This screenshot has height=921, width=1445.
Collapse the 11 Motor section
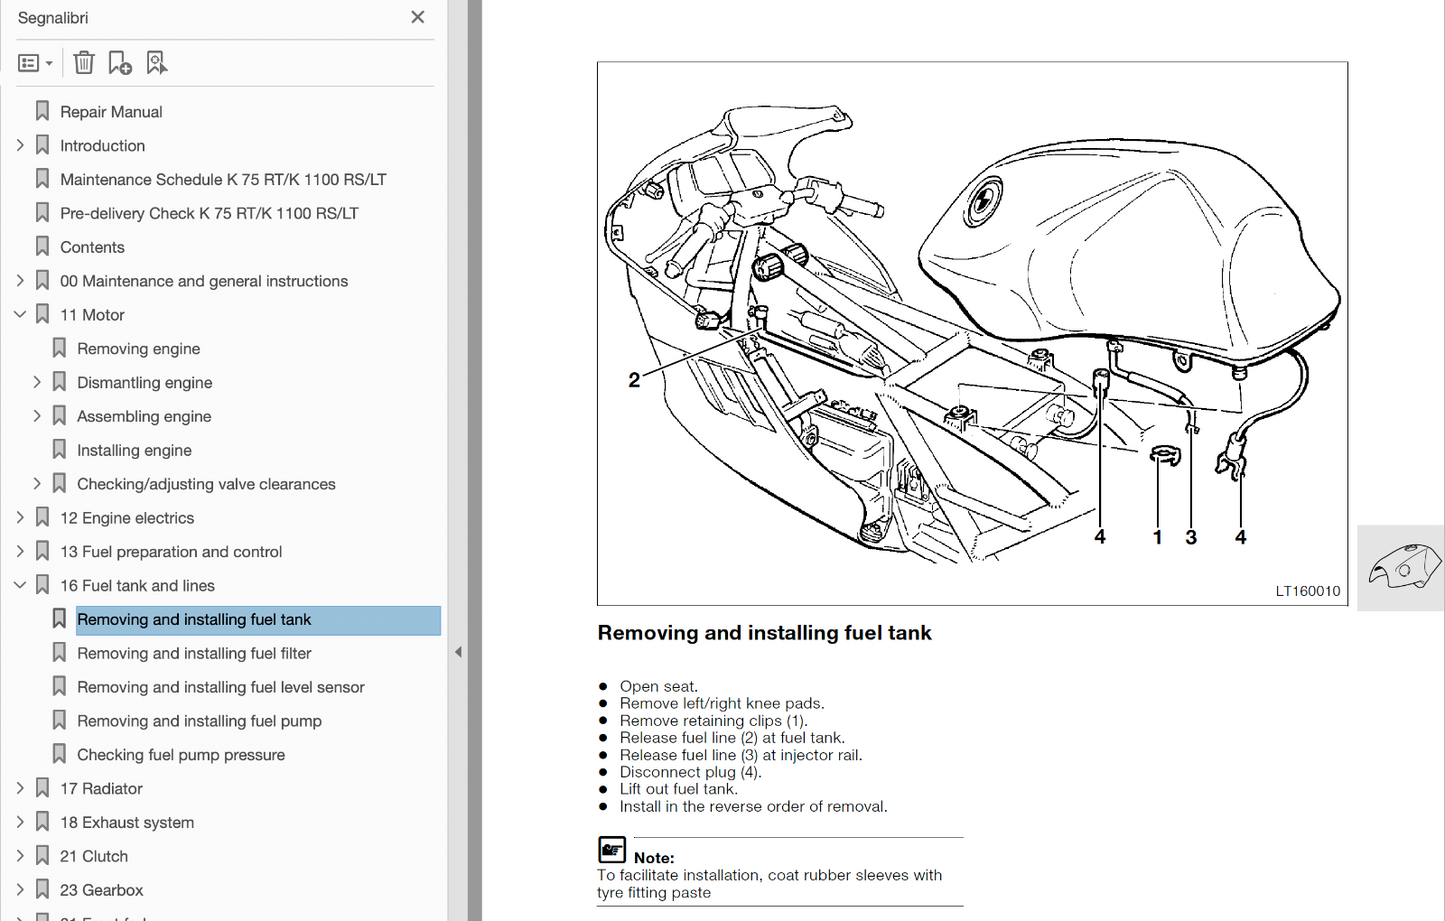tap(20, 314)
